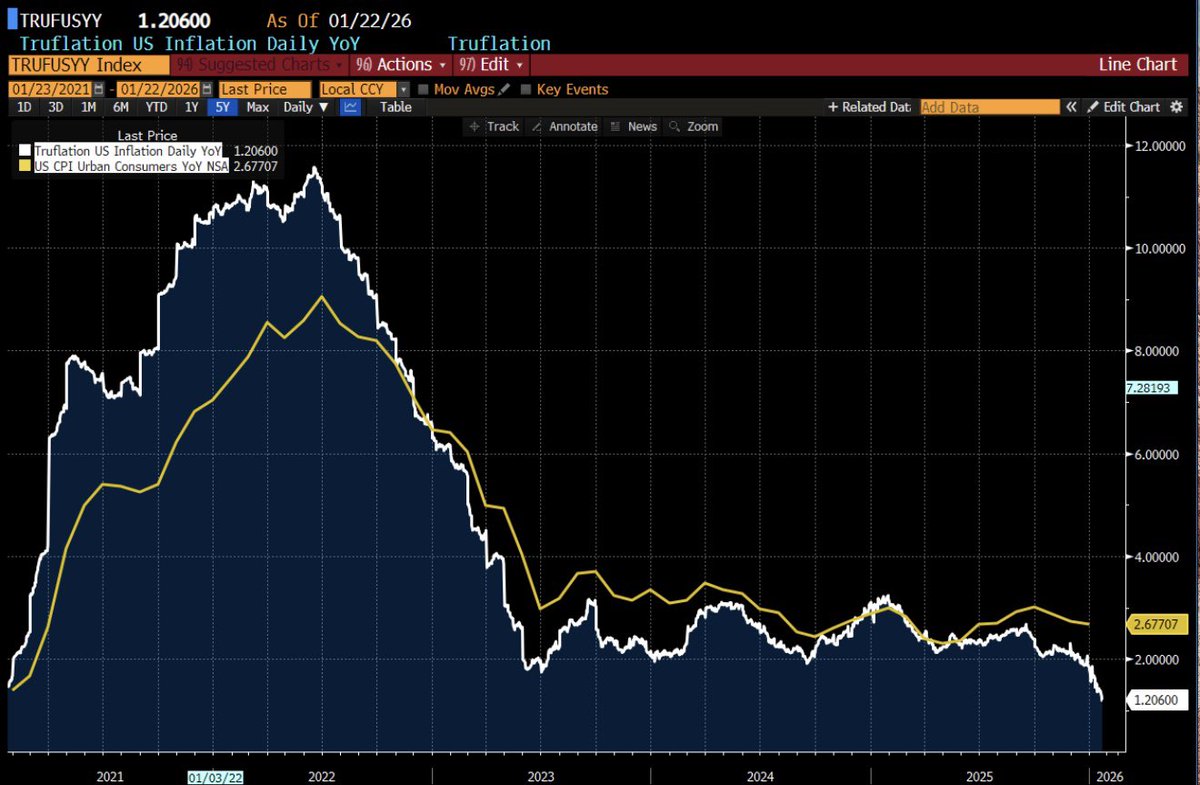Select the Max time range tab
Viewport: 1200px width, 785px height.
pos(257,106)
